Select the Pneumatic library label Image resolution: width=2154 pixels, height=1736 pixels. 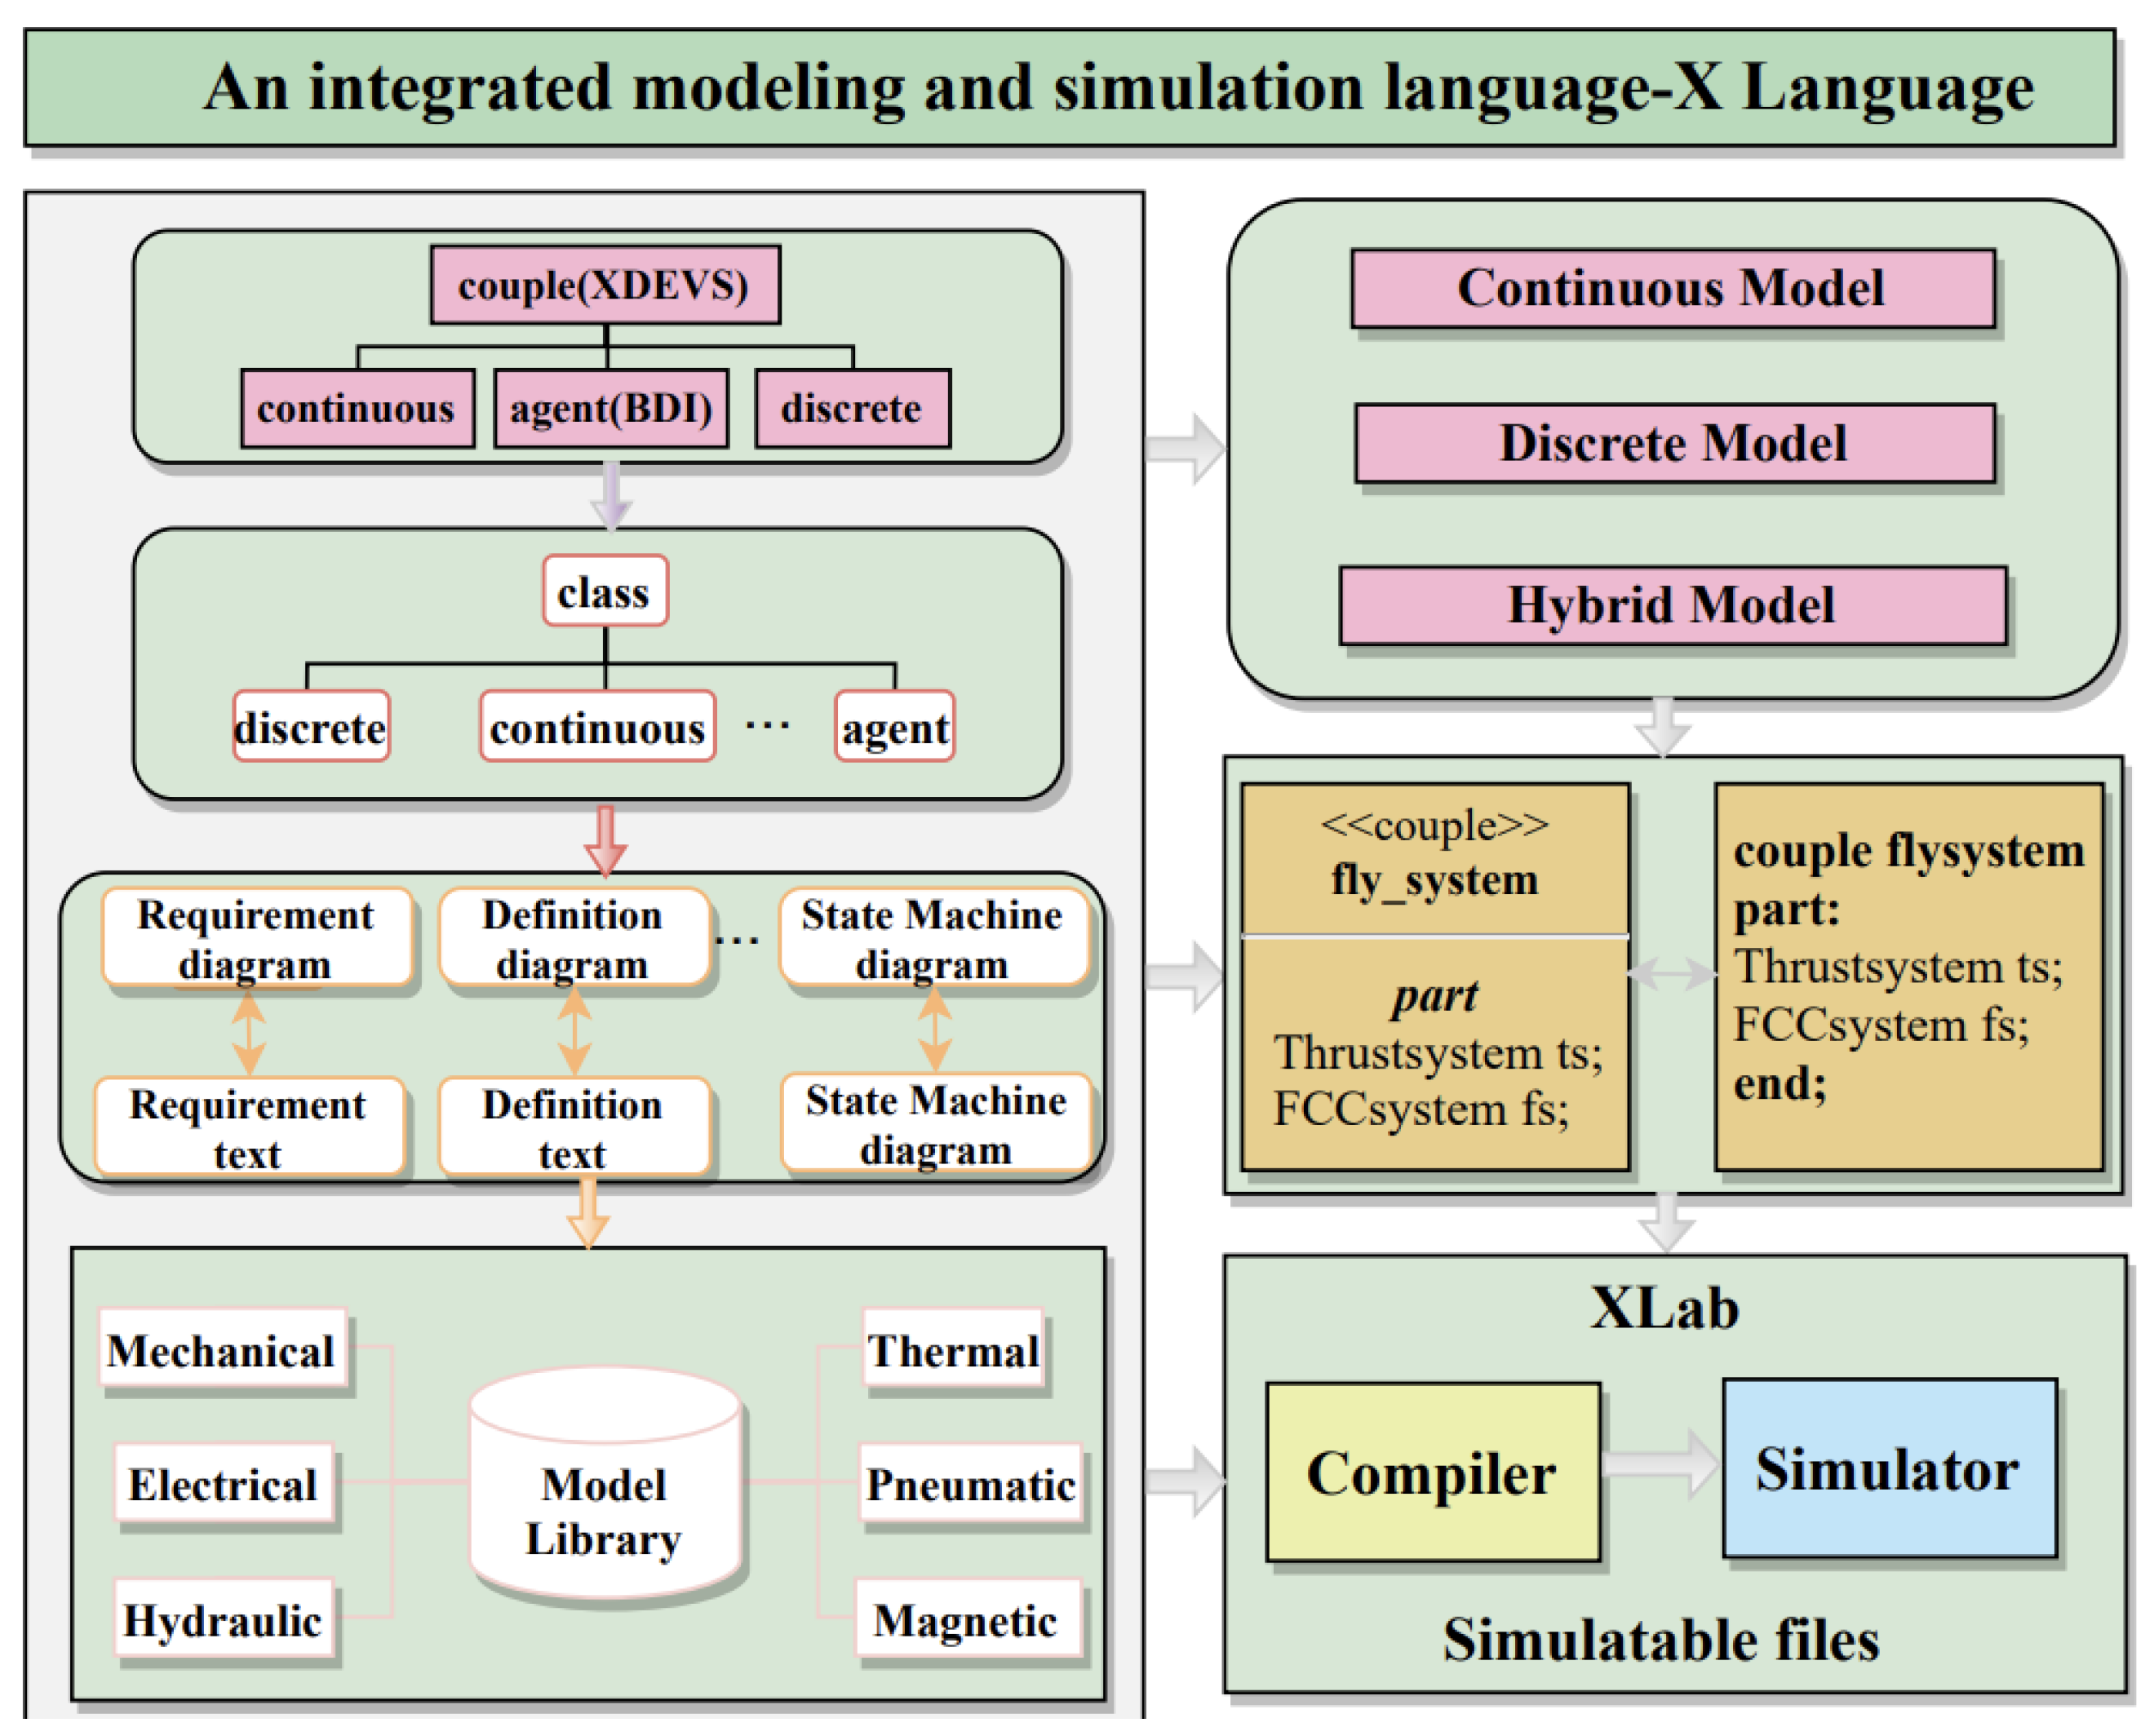[x=970, y=1484]
